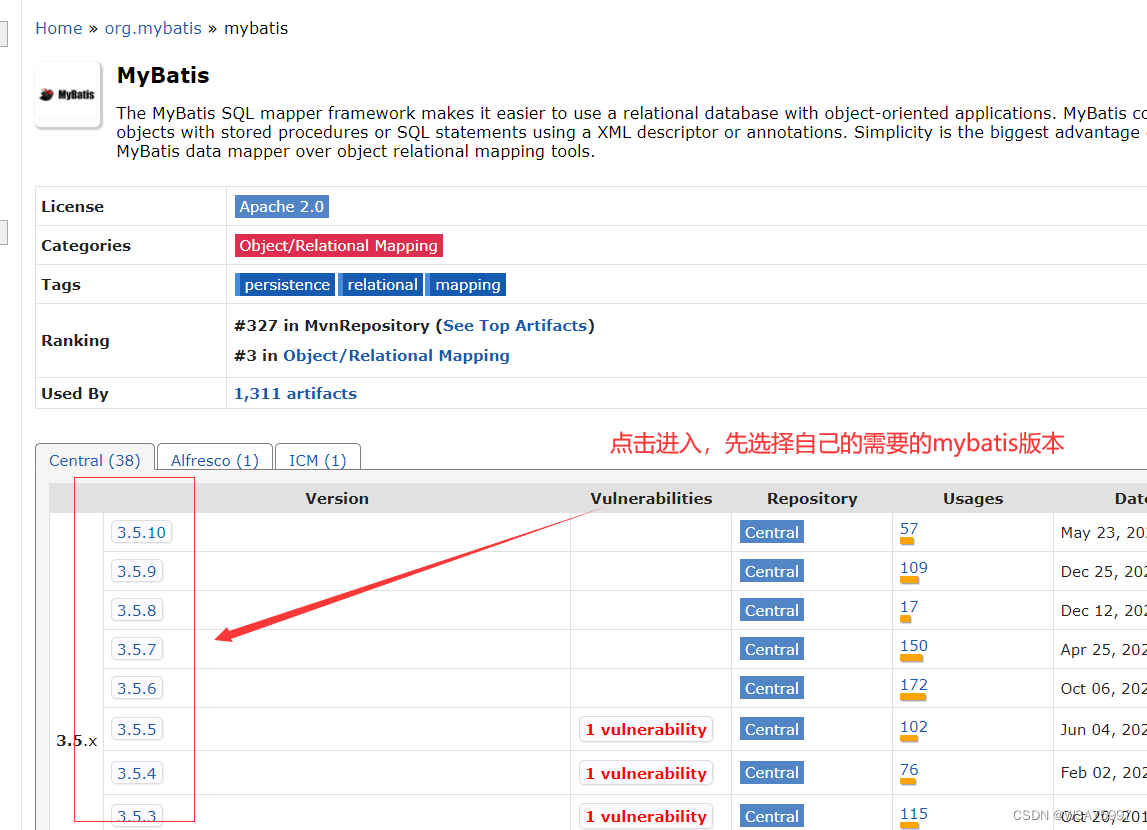Click the Vulnerabilities column header
Screen dimensions: 1147x830
651,499
